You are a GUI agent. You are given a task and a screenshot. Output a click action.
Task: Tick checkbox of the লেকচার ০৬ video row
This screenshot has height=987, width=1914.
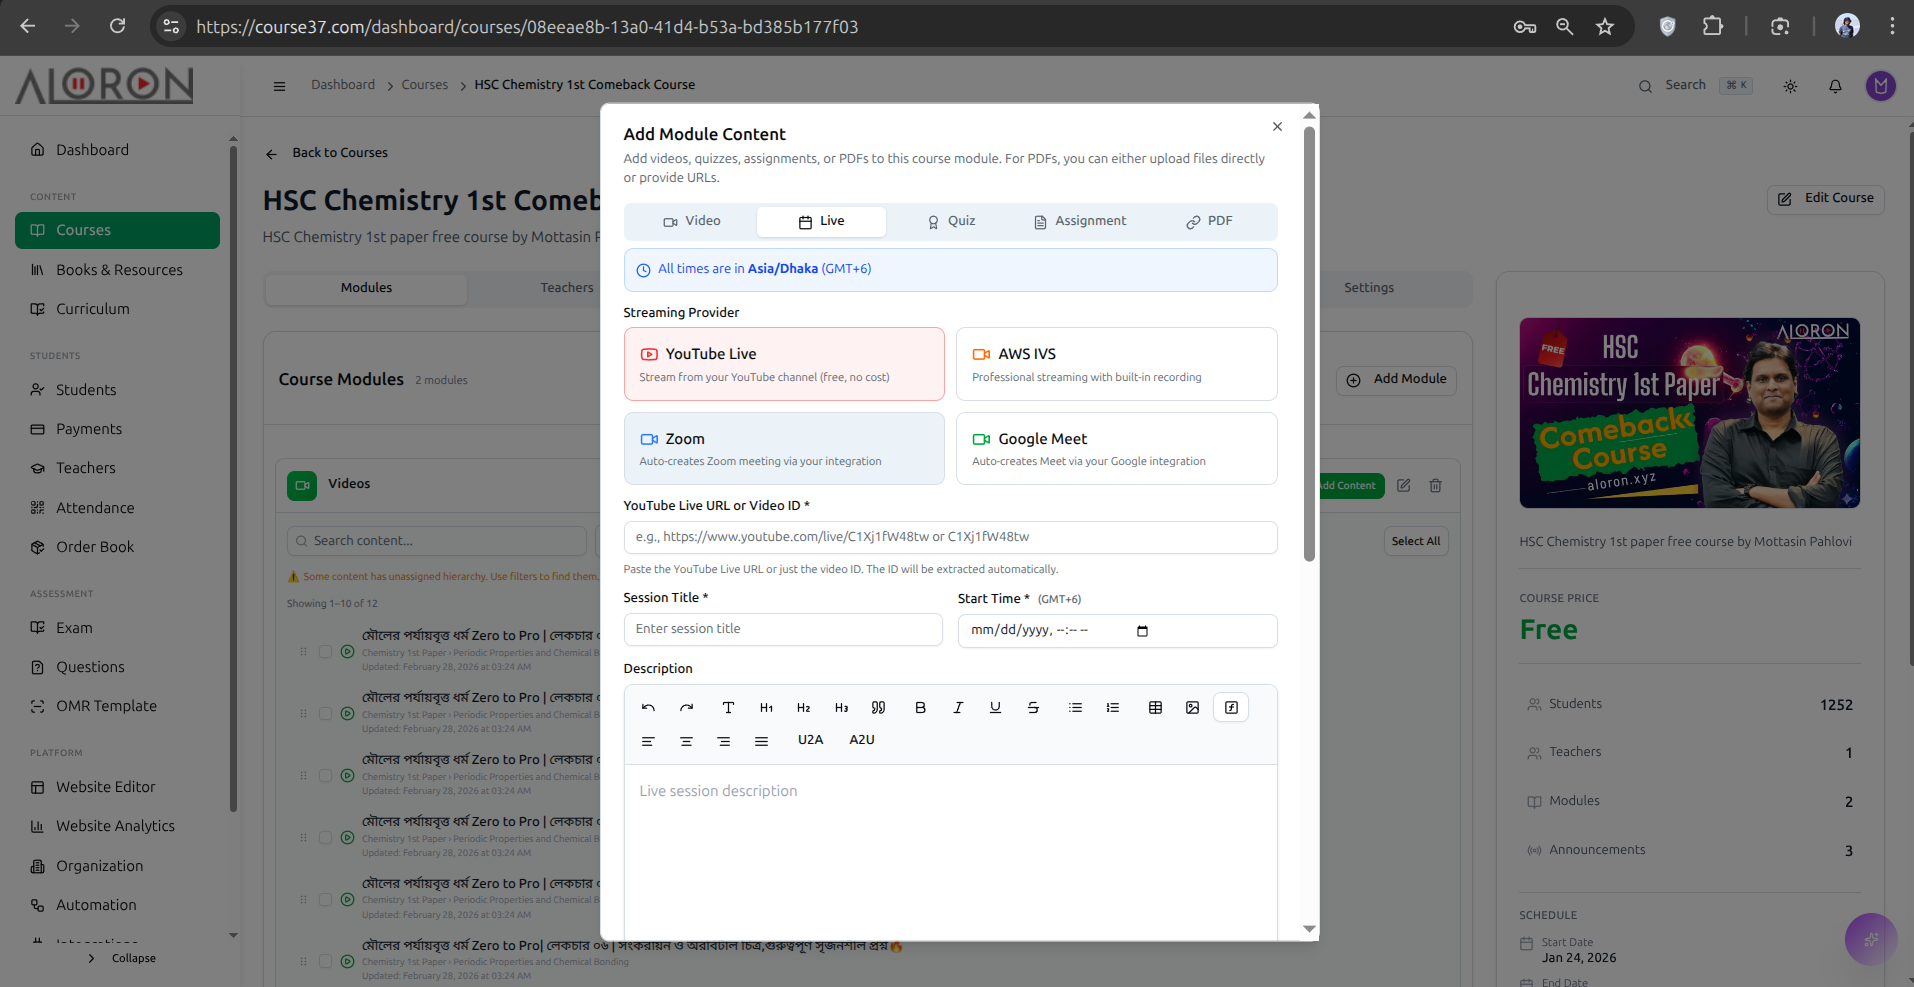[325, 961]
